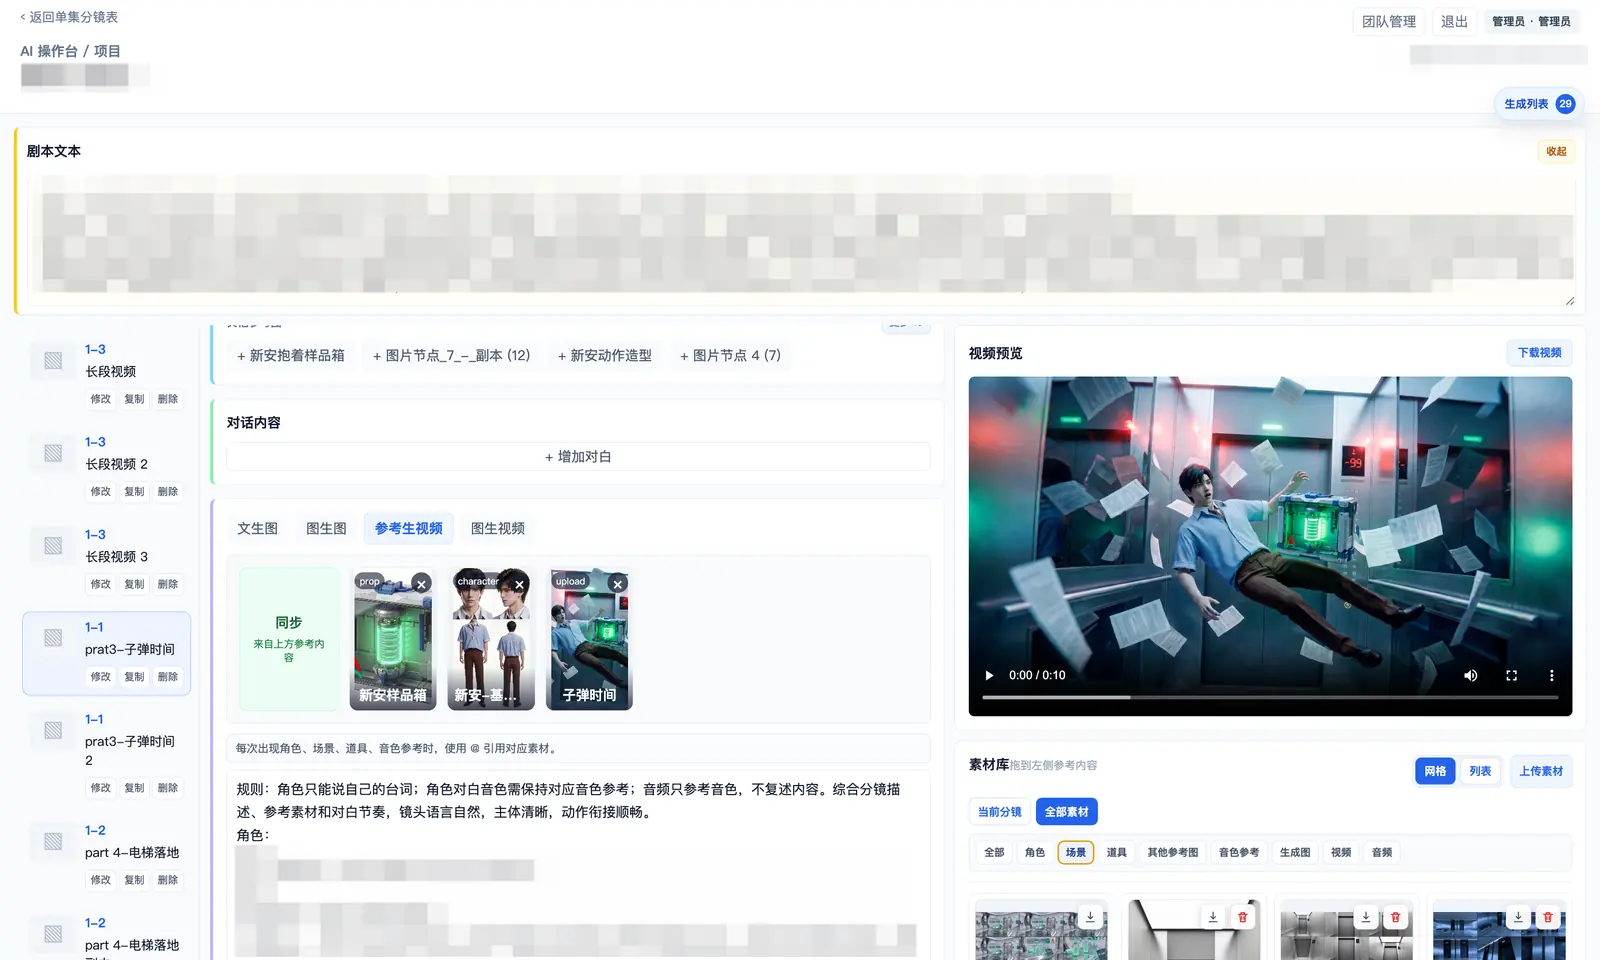Filter assets by 其他参考图
Viewport: 1600px width, 960px height.
click(x=1173, y=852)
